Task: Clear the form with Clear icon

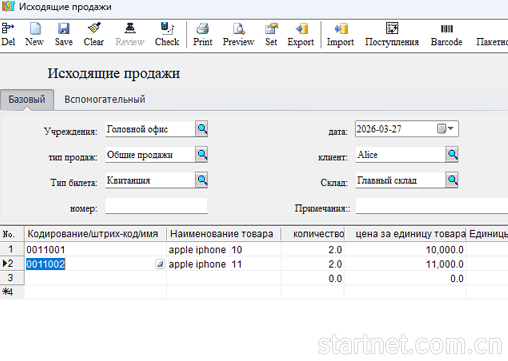Action: coord(94,34)
